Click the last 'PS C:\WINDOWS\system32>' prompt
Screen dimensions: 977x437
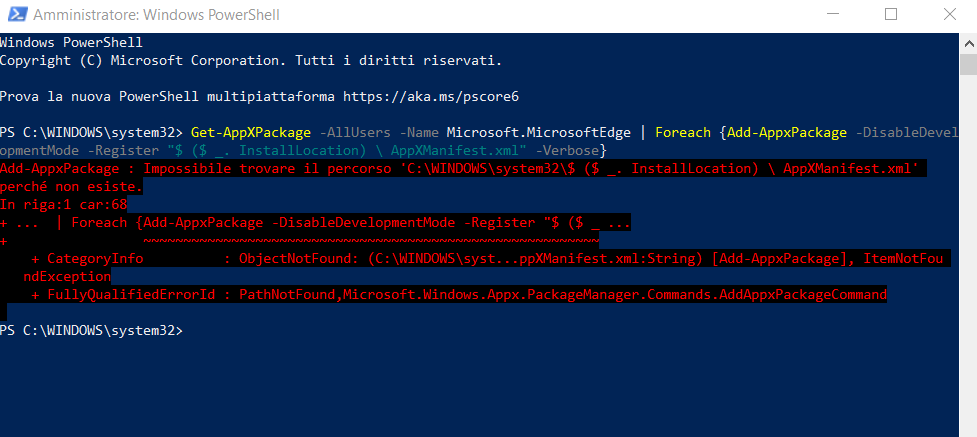[x=91, y=330]
